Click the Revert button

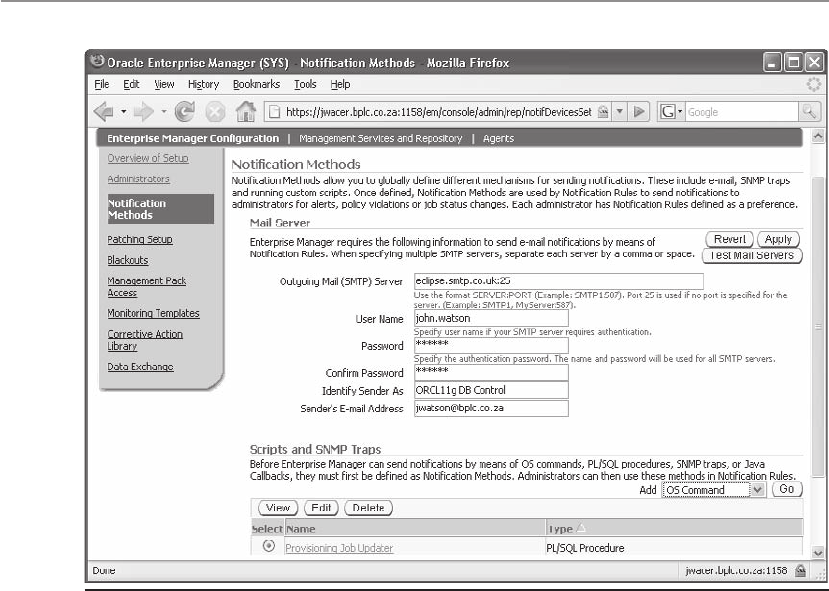tap(730, 239)
